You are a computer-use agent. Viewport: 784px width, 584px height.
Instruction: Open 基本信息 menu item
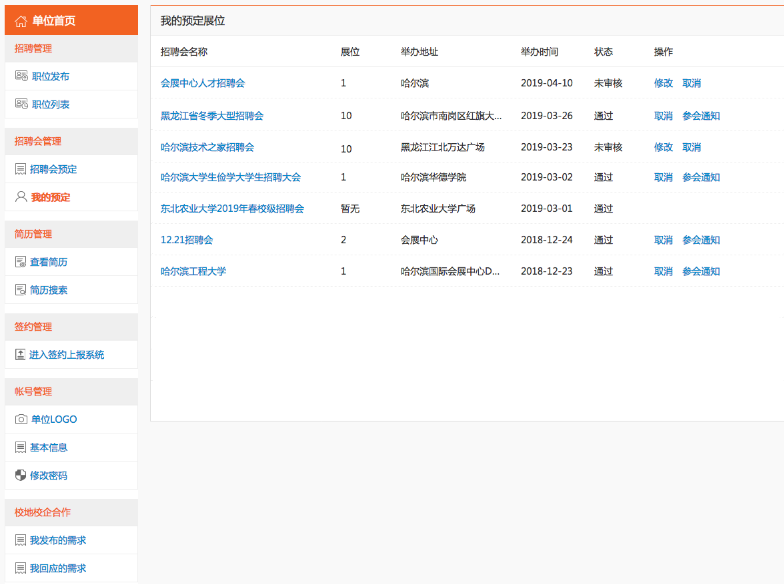(48, 447)
